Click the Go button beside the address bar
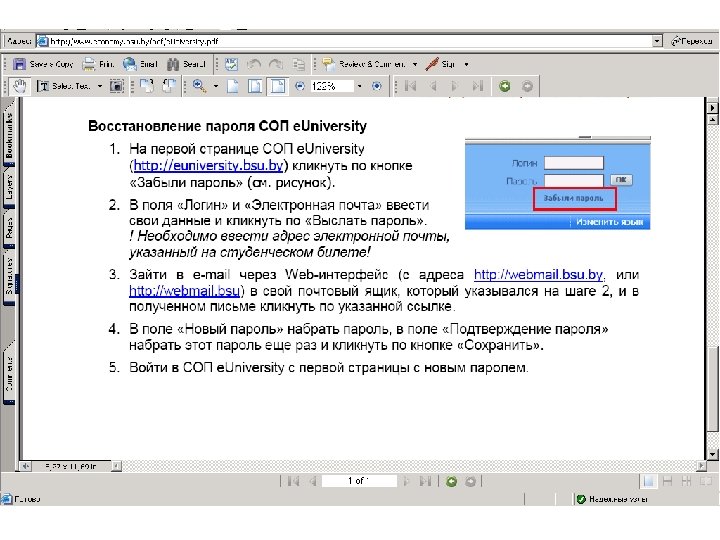The height and width of the screenshot is (540, 720). pos(692,41)
